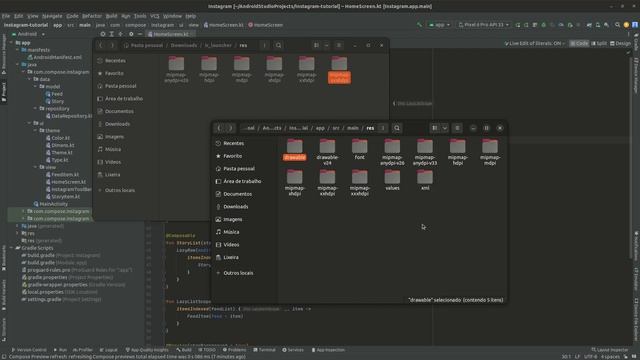Select the font folder

point(360,149)
